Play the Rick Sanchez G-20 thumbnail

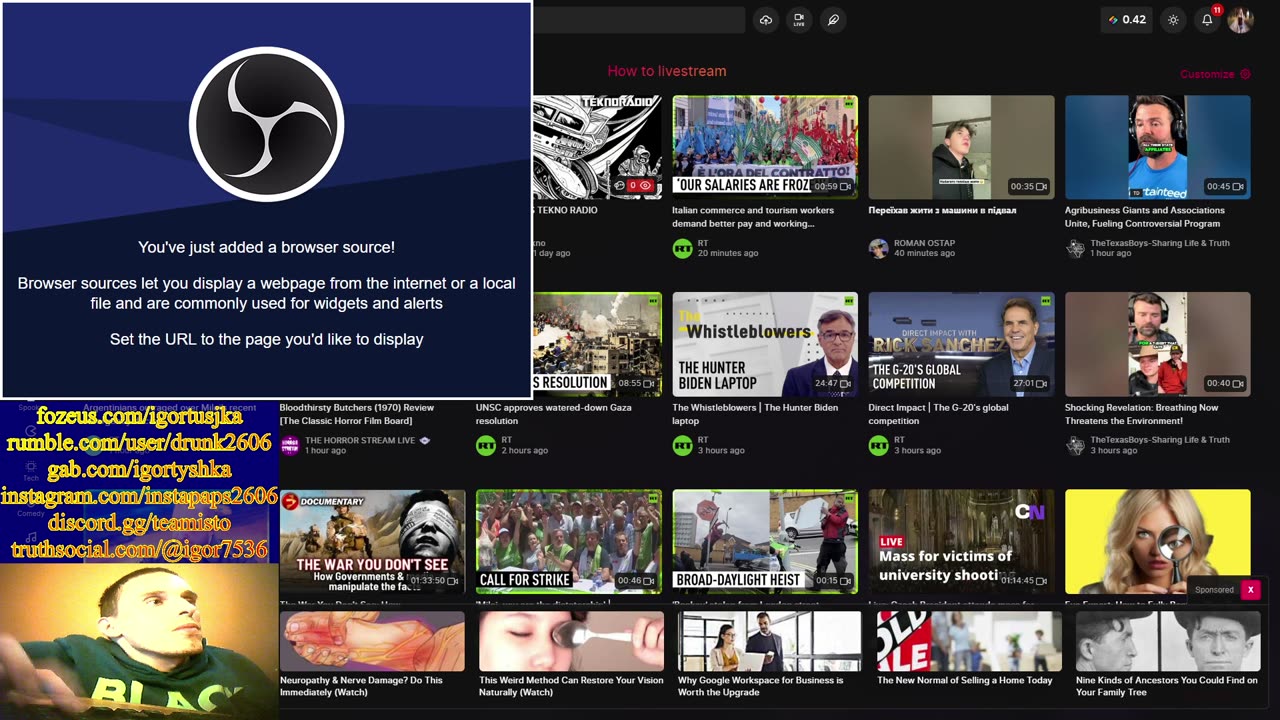961,344
